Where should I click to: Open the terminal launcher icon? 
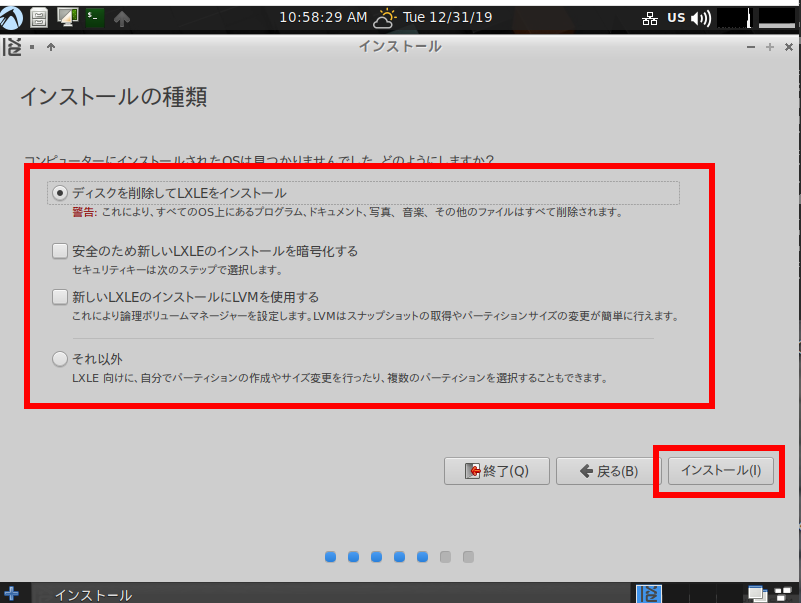[95, 18]
